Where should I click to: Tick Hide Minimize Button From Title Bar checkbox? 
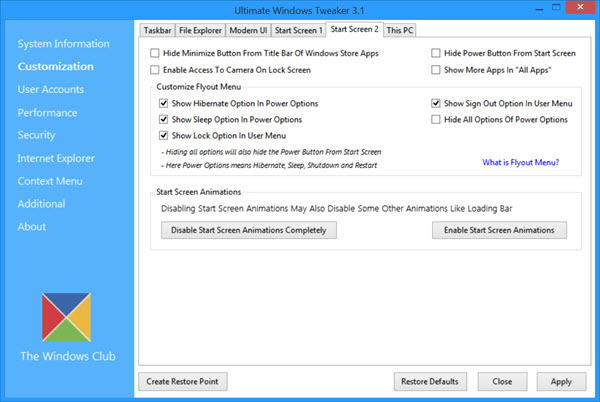(155, 53)
